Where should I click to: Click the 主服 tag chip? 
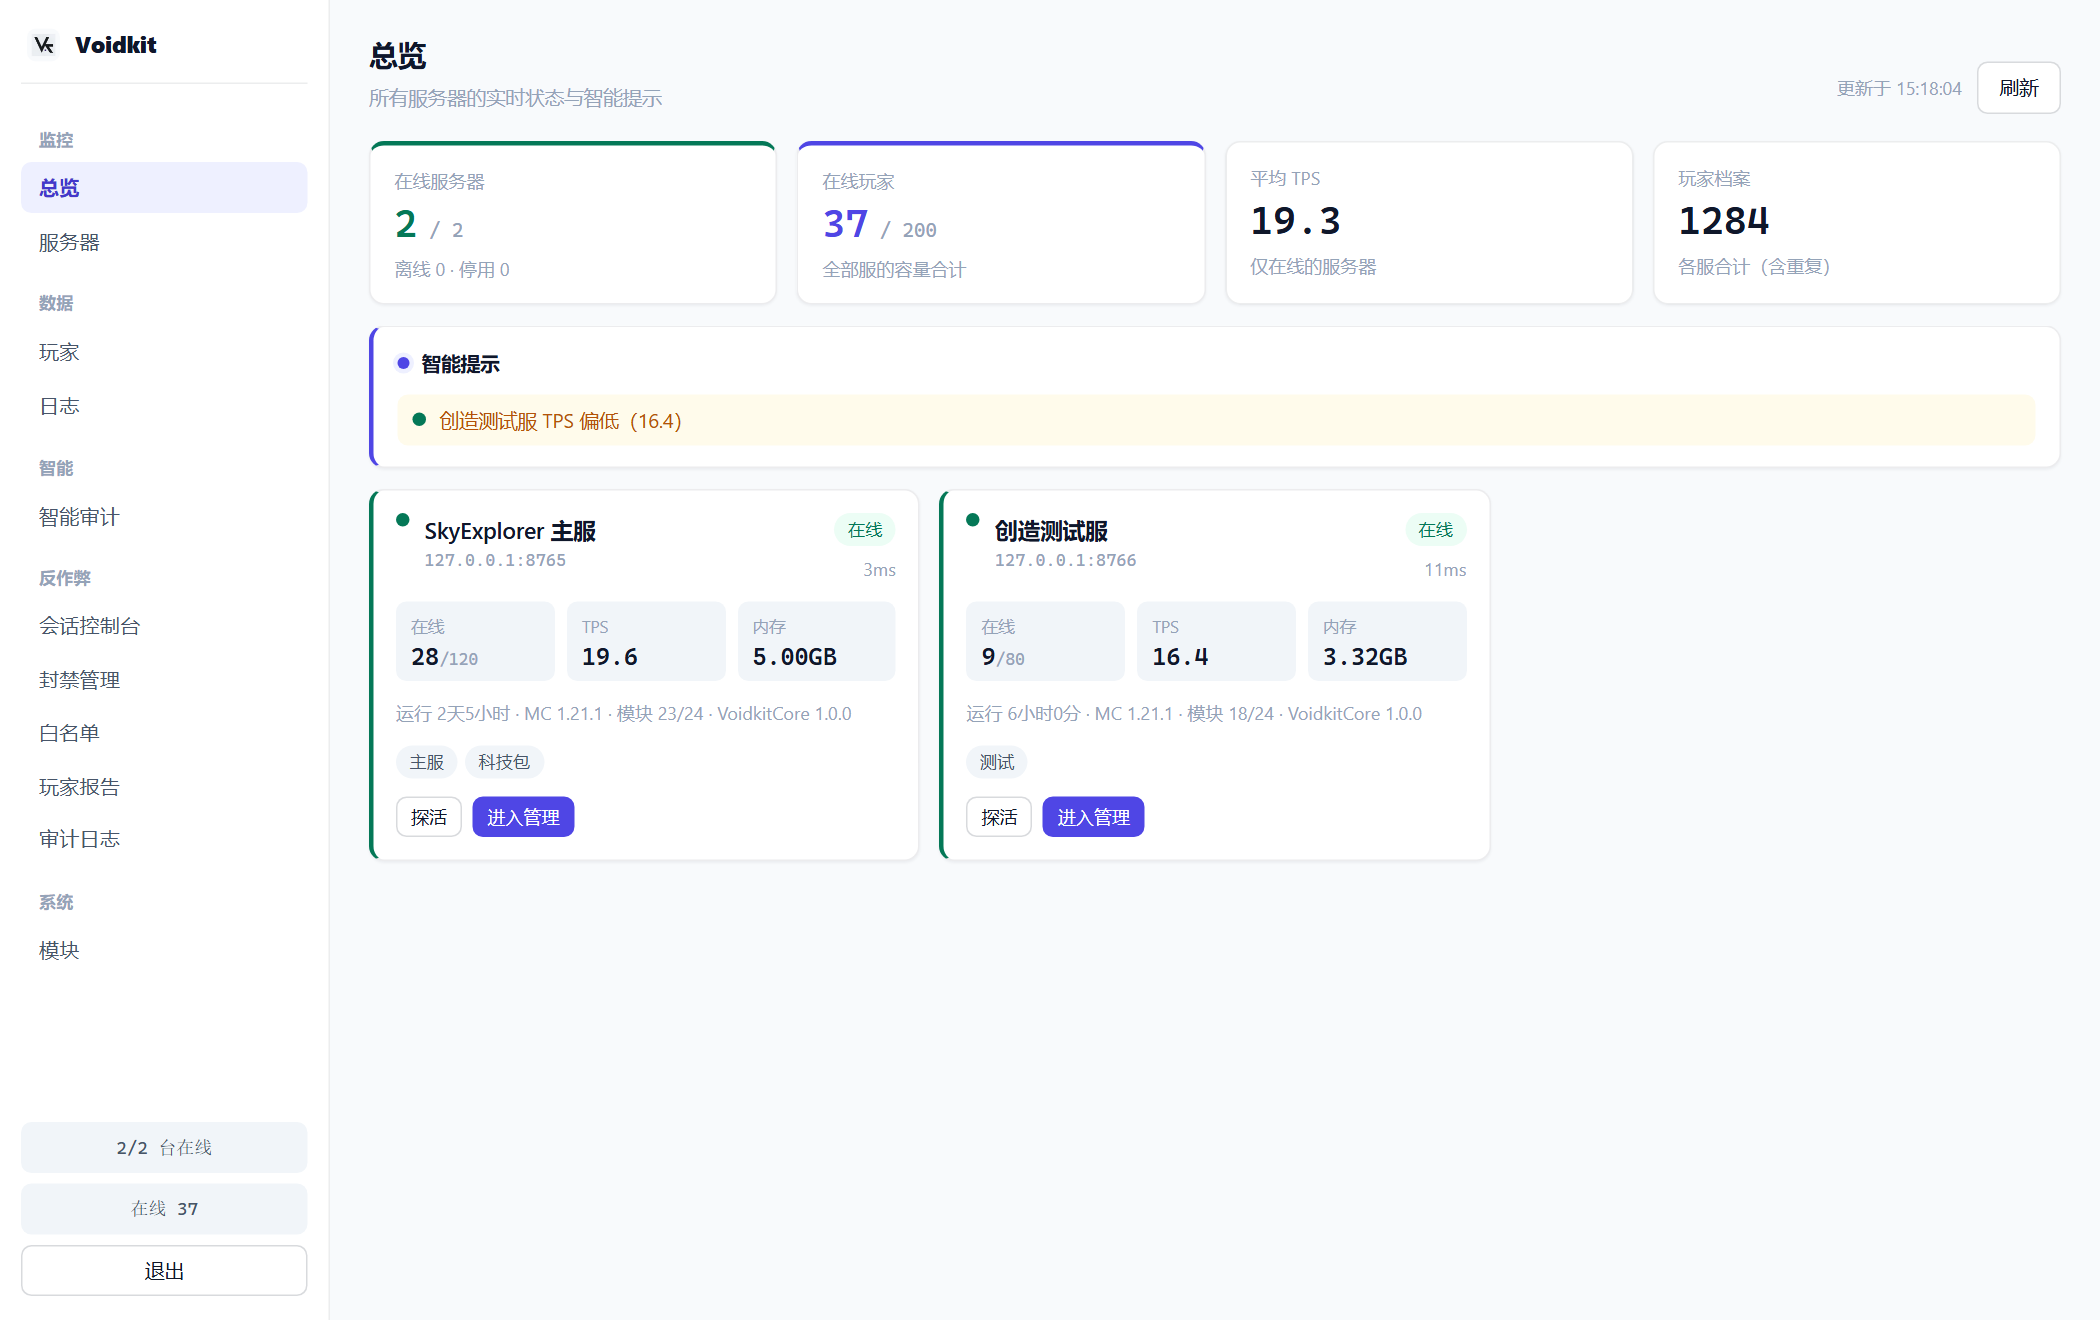tap(427, 762)
